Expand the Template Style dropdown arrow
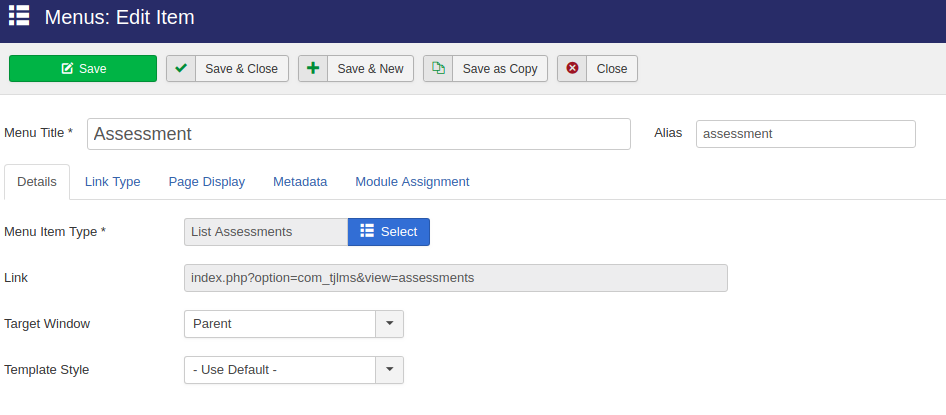This screenshot has height=415, width=946. point(389,370)
